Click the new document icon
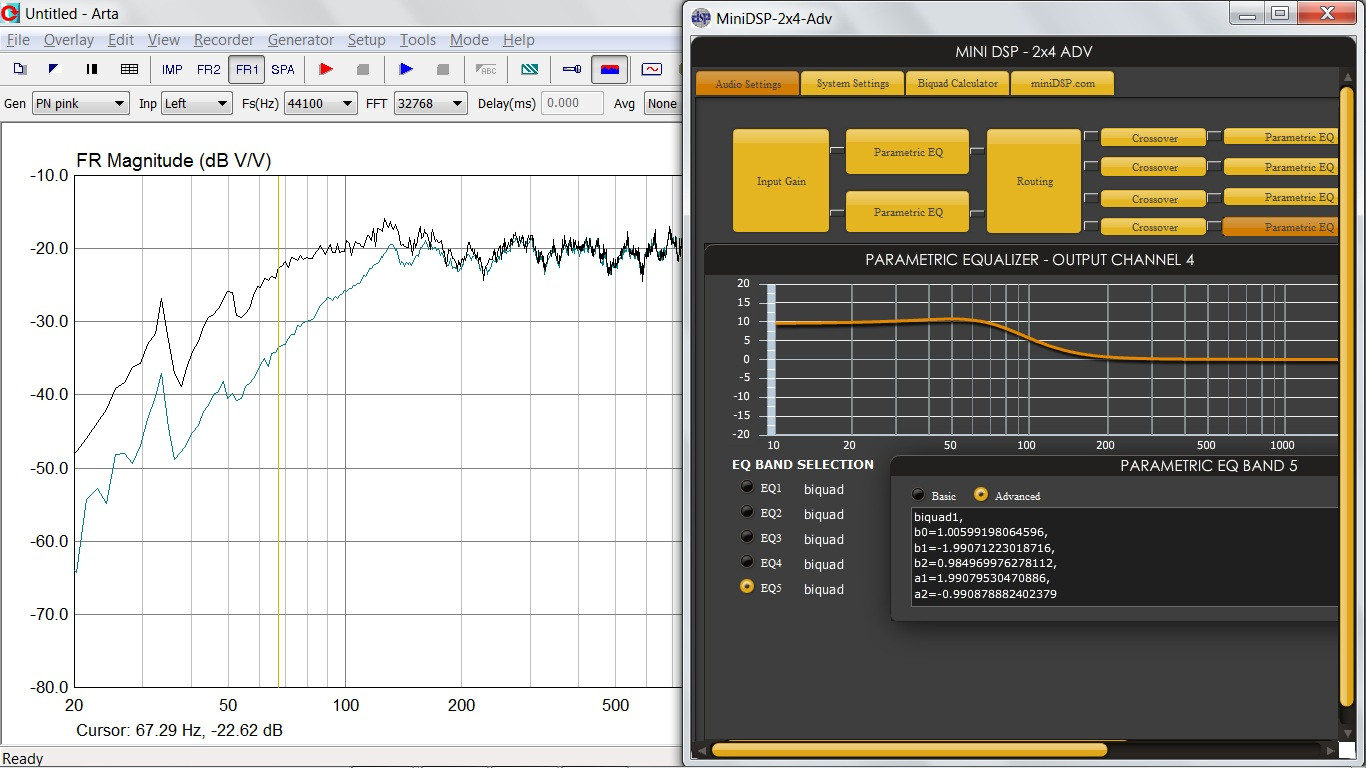The width and height of the screenshot is (1366, 768). (x=20, y=69)
